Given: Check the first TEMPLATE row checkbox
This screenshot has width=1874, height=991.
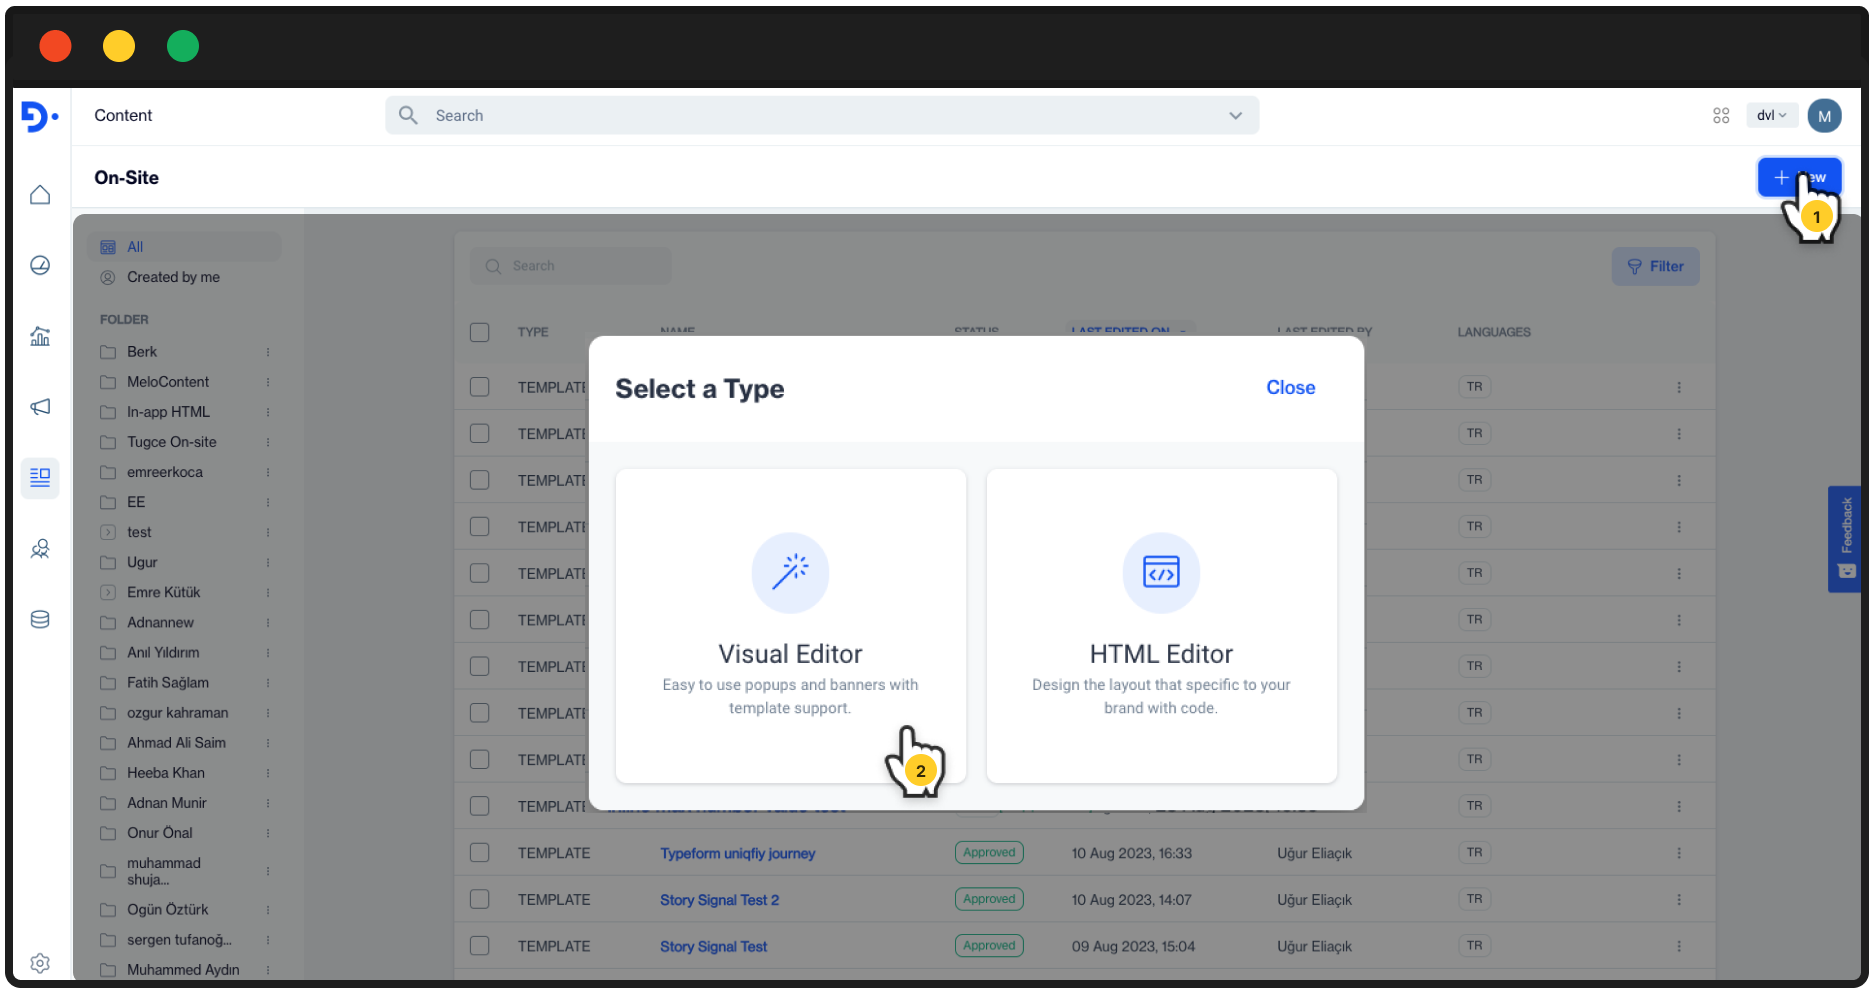Looking at the screenshot, I should coord(480,387).
